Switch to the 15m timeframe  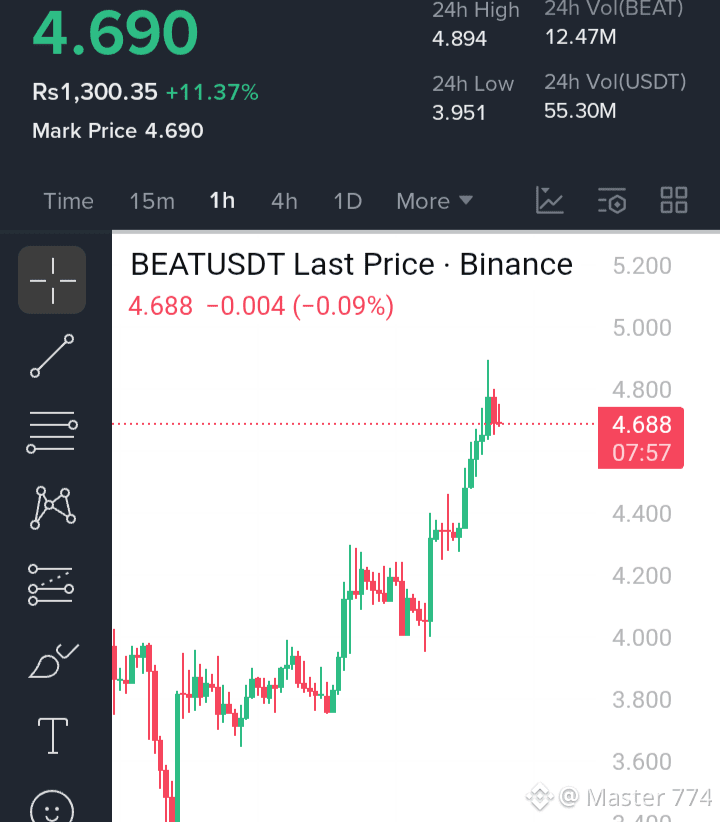152,201
